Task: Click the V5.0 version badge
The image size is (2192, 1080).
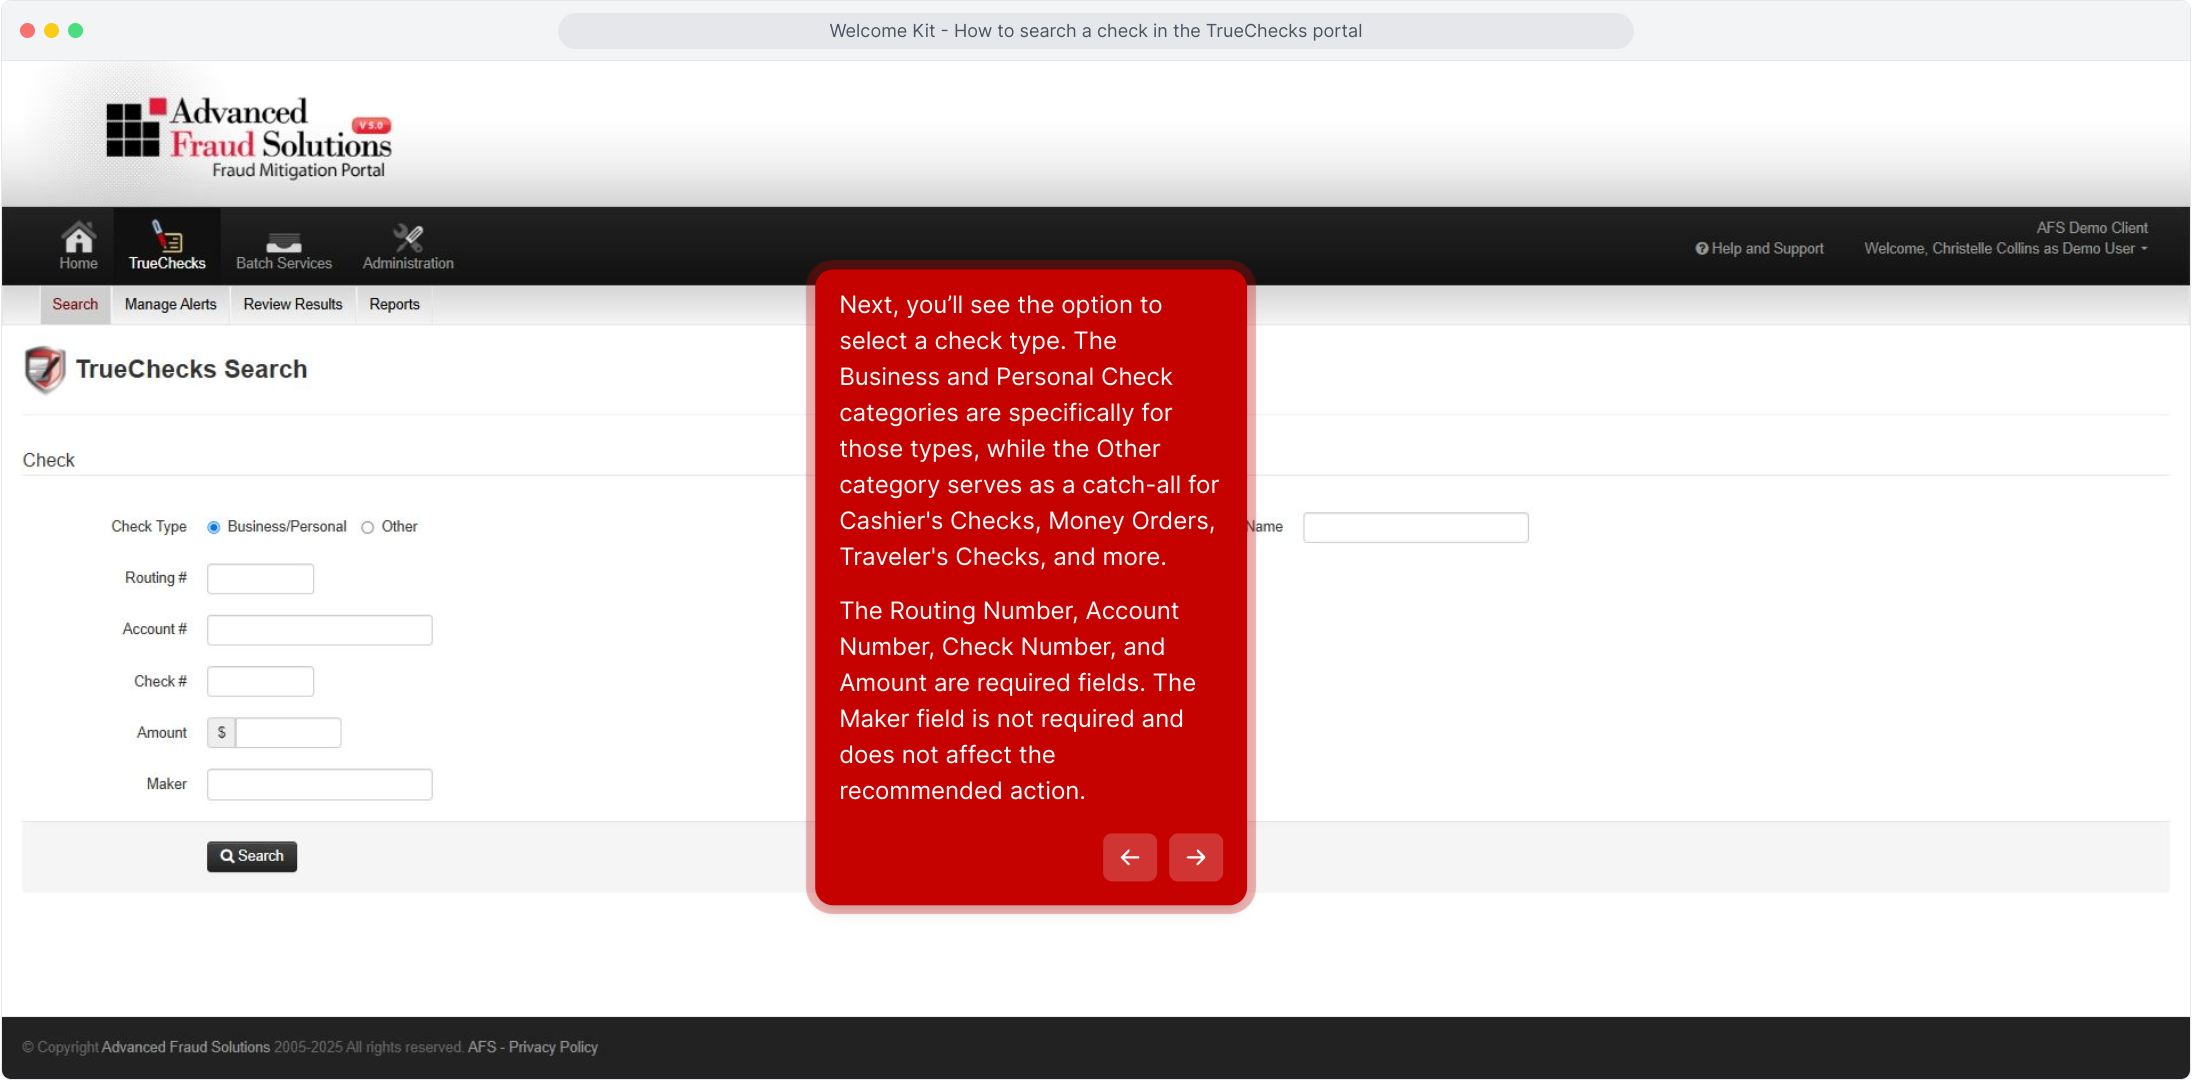Action: coord(372,126)
